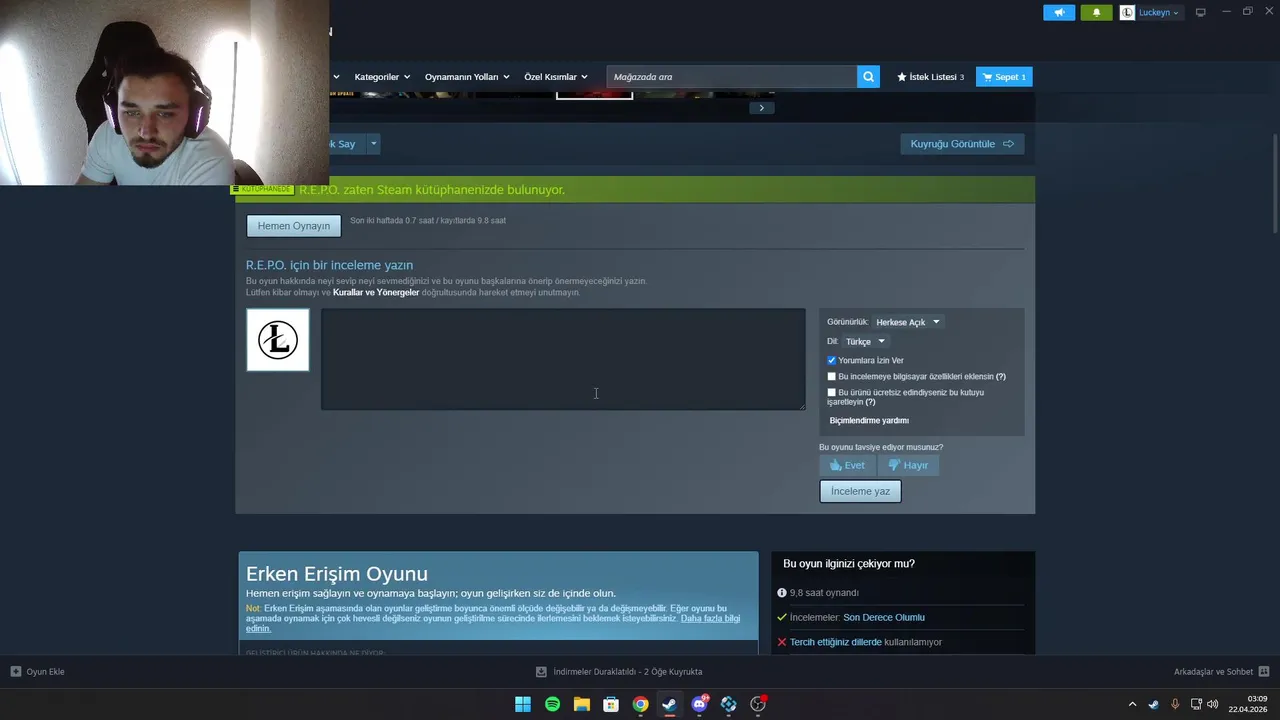Open network icon in system tray
Screen dimensions: 1280x720
tap(1196, 704)
